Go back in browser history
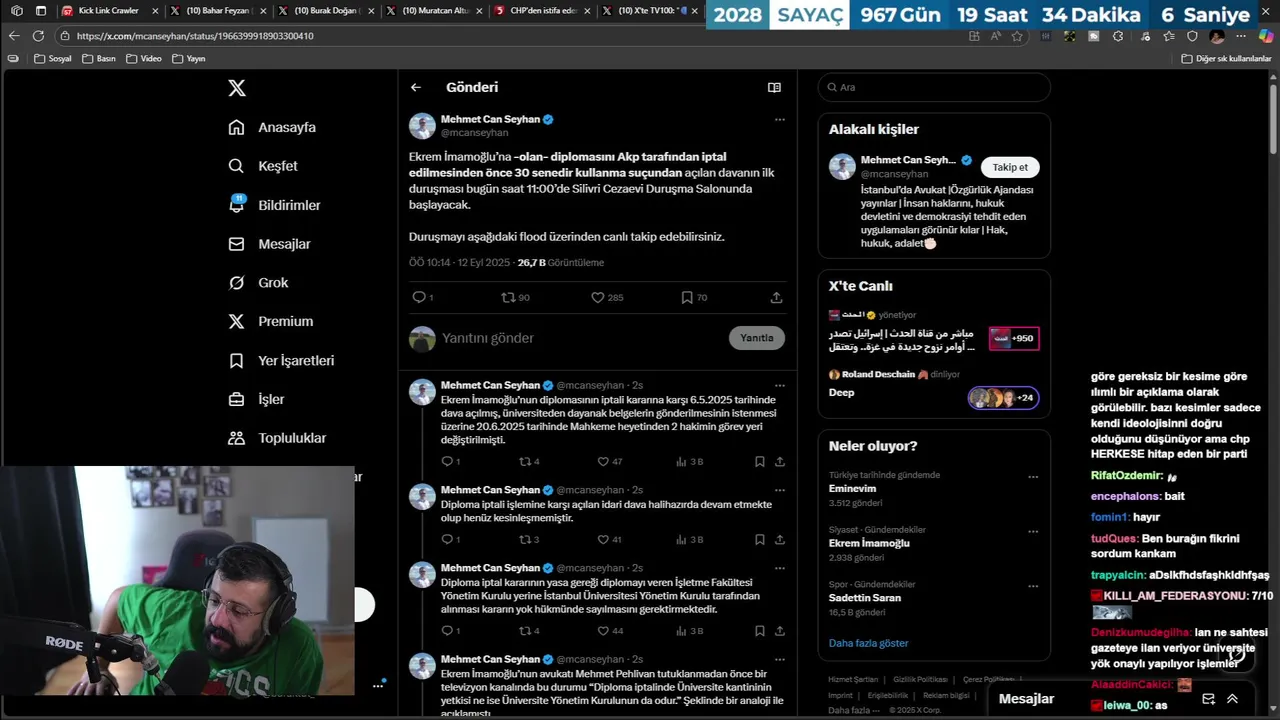This screenshot has height=720, width=1280. click(x=14, y=36)
